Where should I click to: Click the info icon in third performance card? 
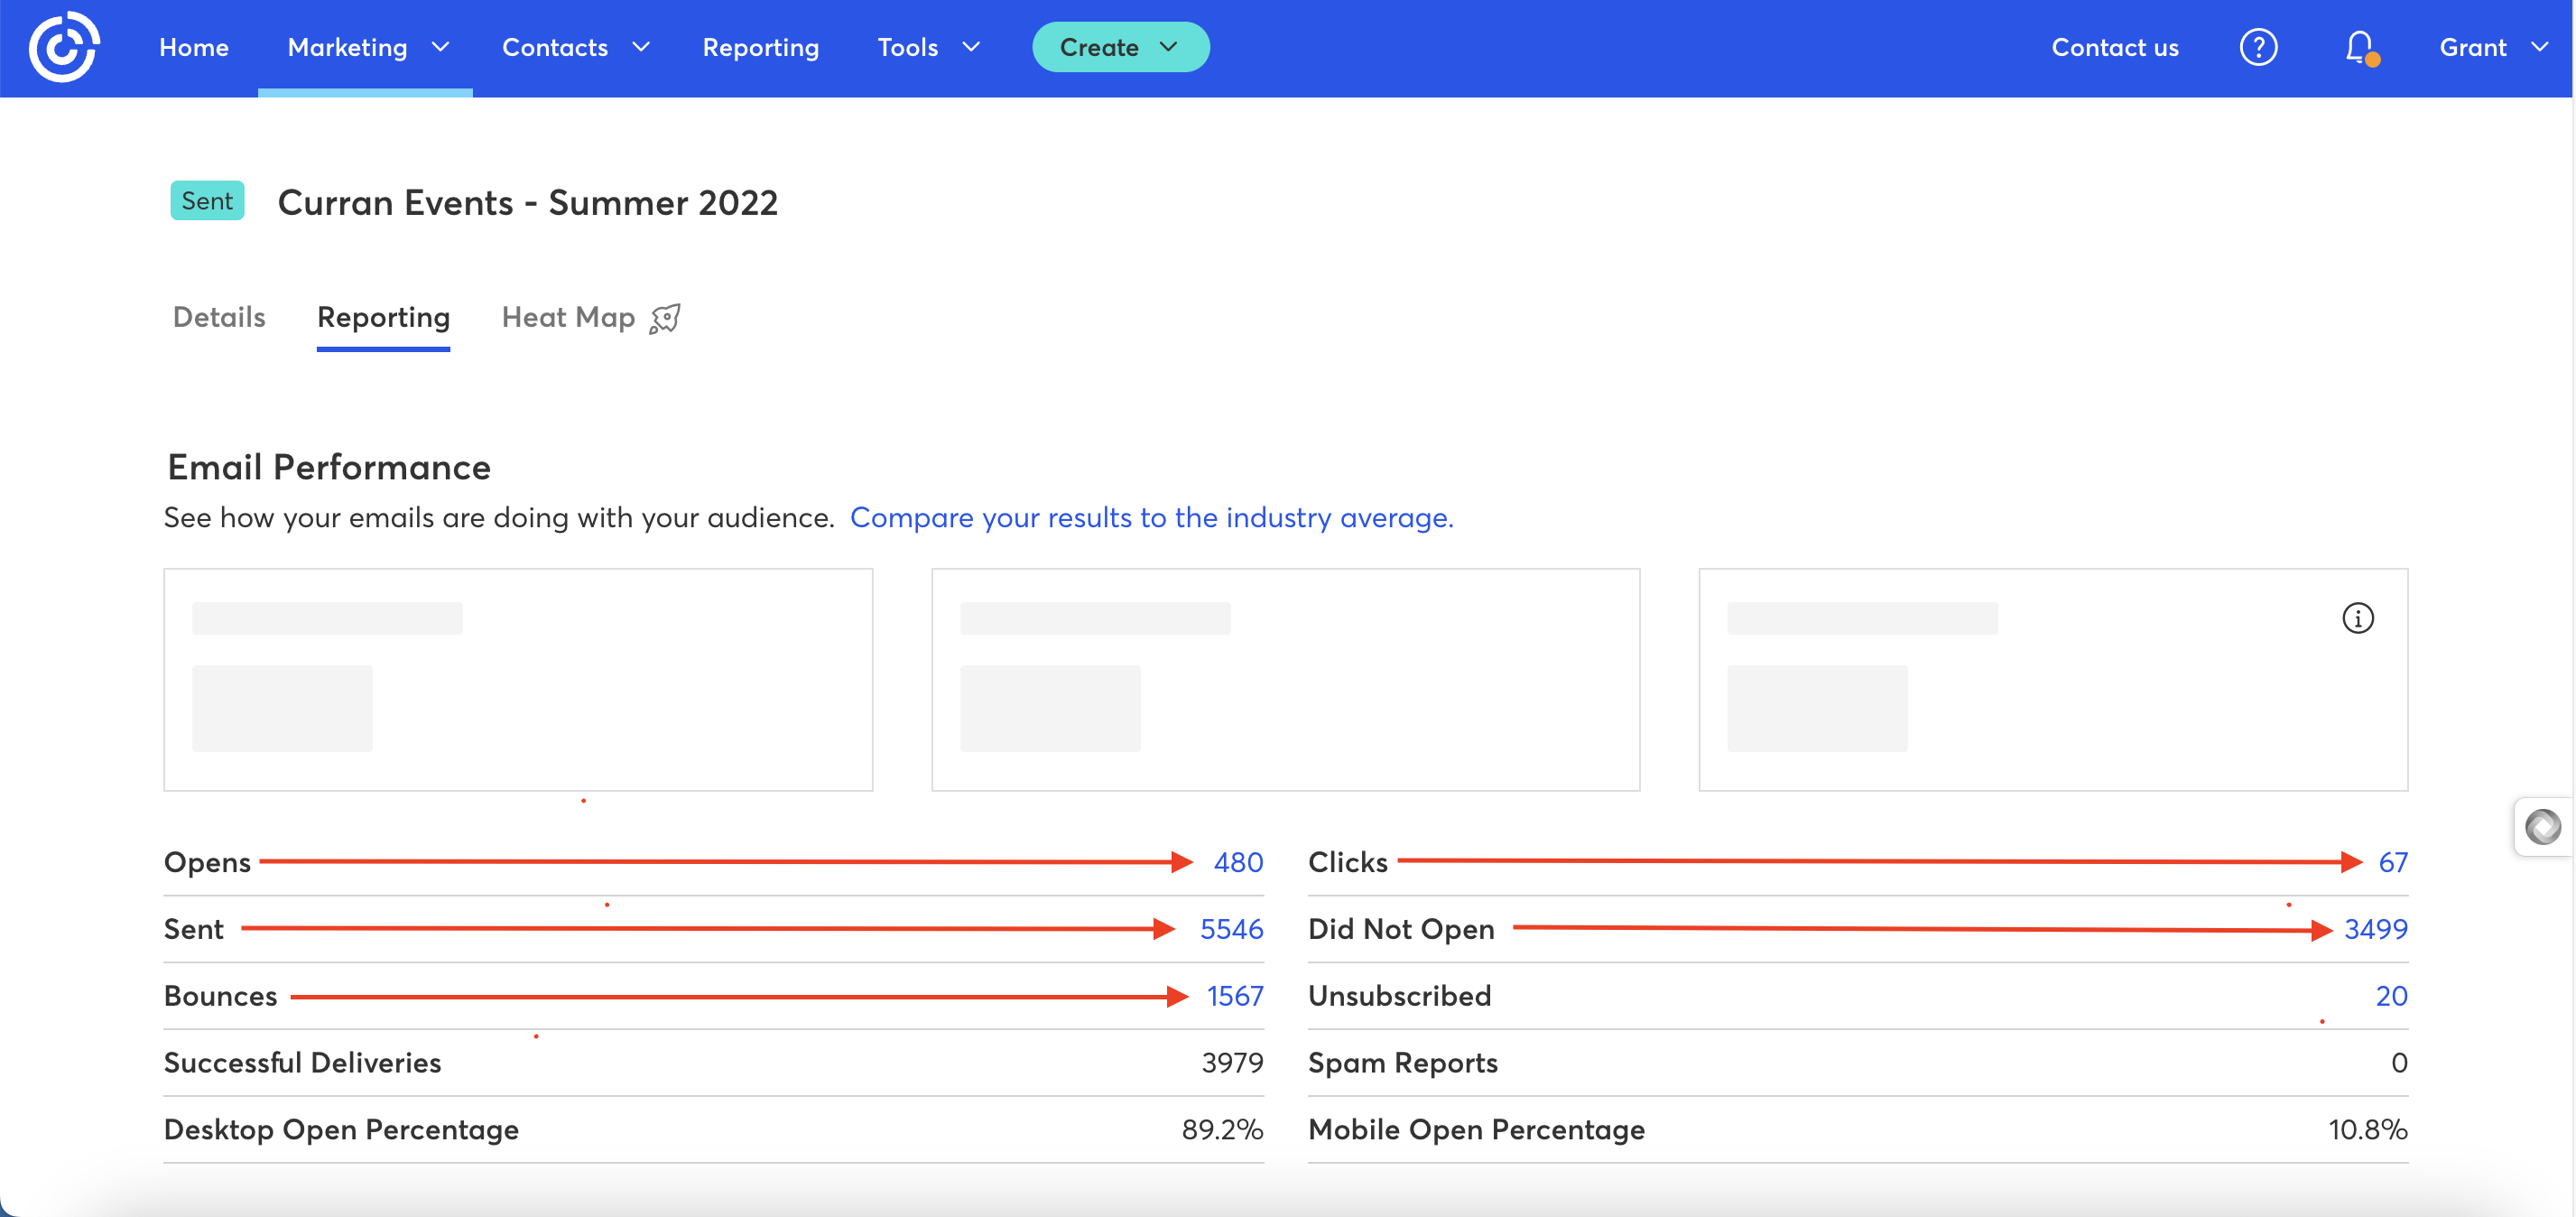[x=2357, y=618]
